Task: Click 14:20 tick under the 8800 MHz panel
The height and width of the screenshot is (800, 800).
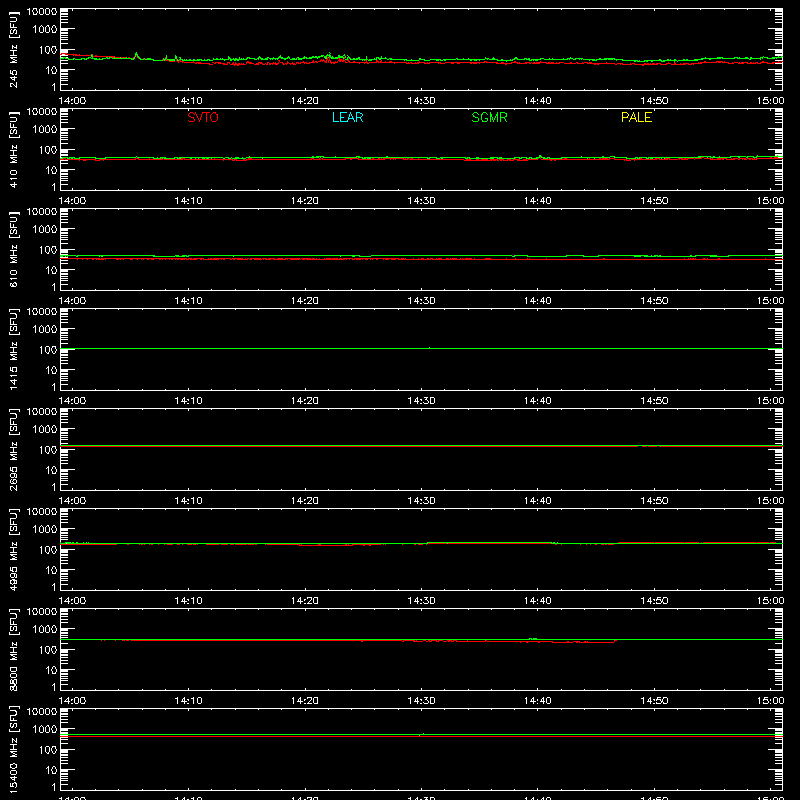Action: pos(305,701)
